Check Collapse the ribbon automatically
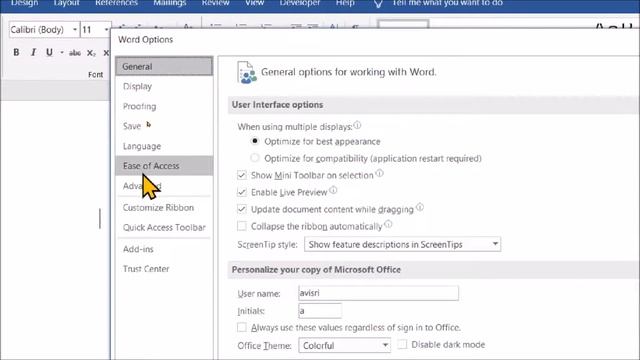The width and height of the screenshot is (640, 360). tap(242, 226)
